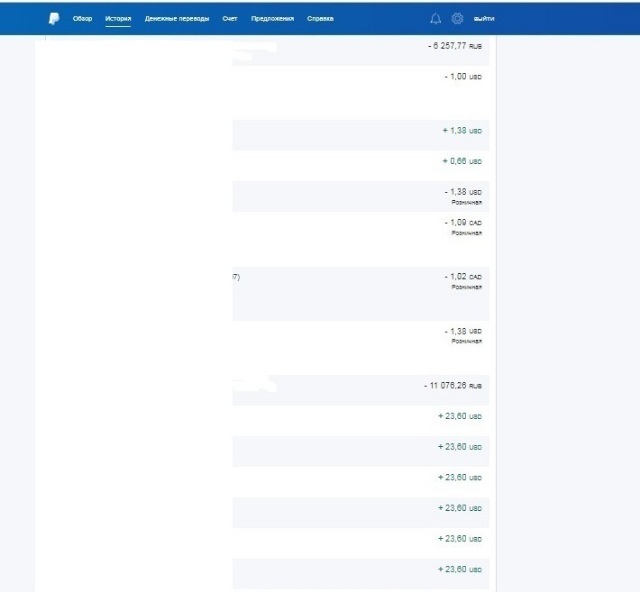640x592 pixels.
Task: Open the -6 257,77 RUB transaction
Action: [x=457, y=46]
